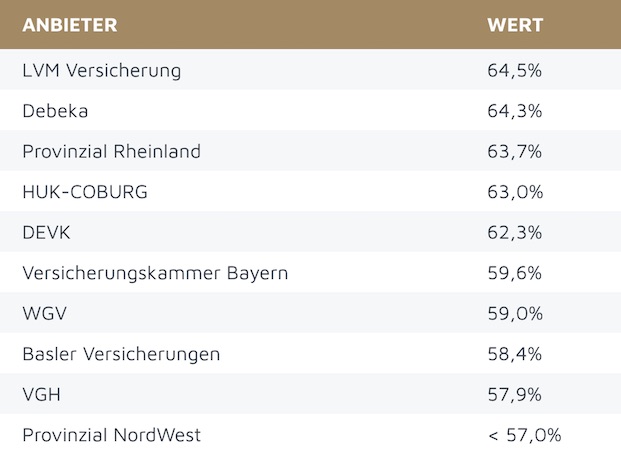Click the 58,4% value cell

[514, 354]
